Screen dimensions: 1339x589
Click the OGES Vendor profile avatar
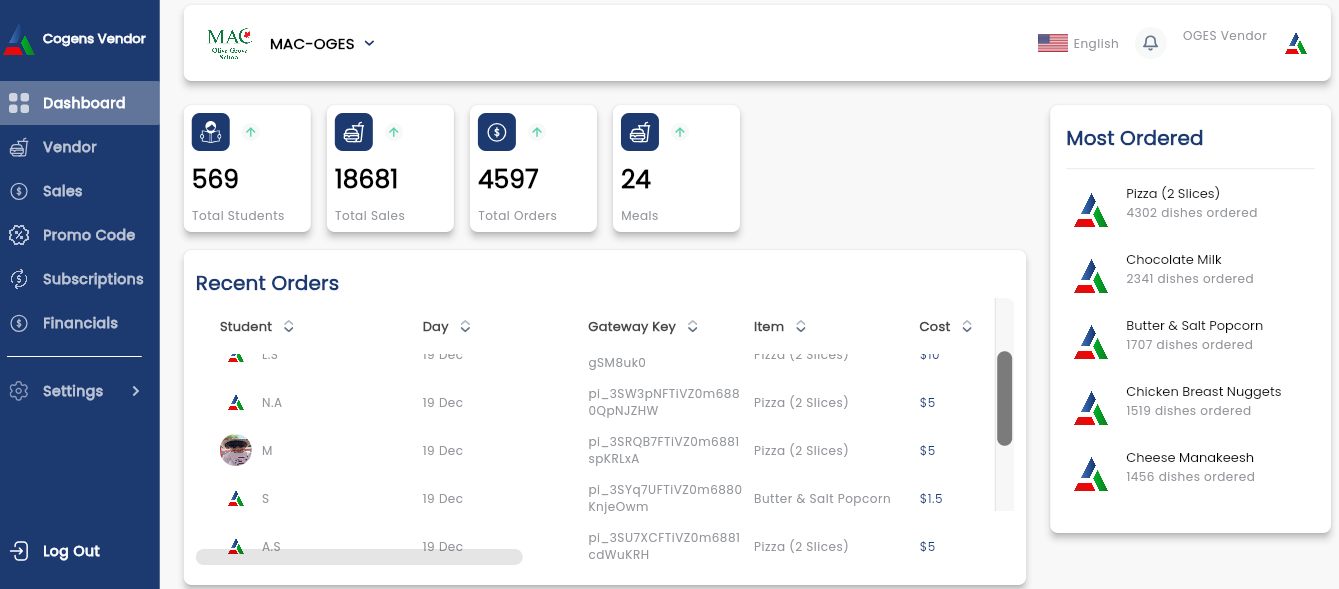(1296, 43)
